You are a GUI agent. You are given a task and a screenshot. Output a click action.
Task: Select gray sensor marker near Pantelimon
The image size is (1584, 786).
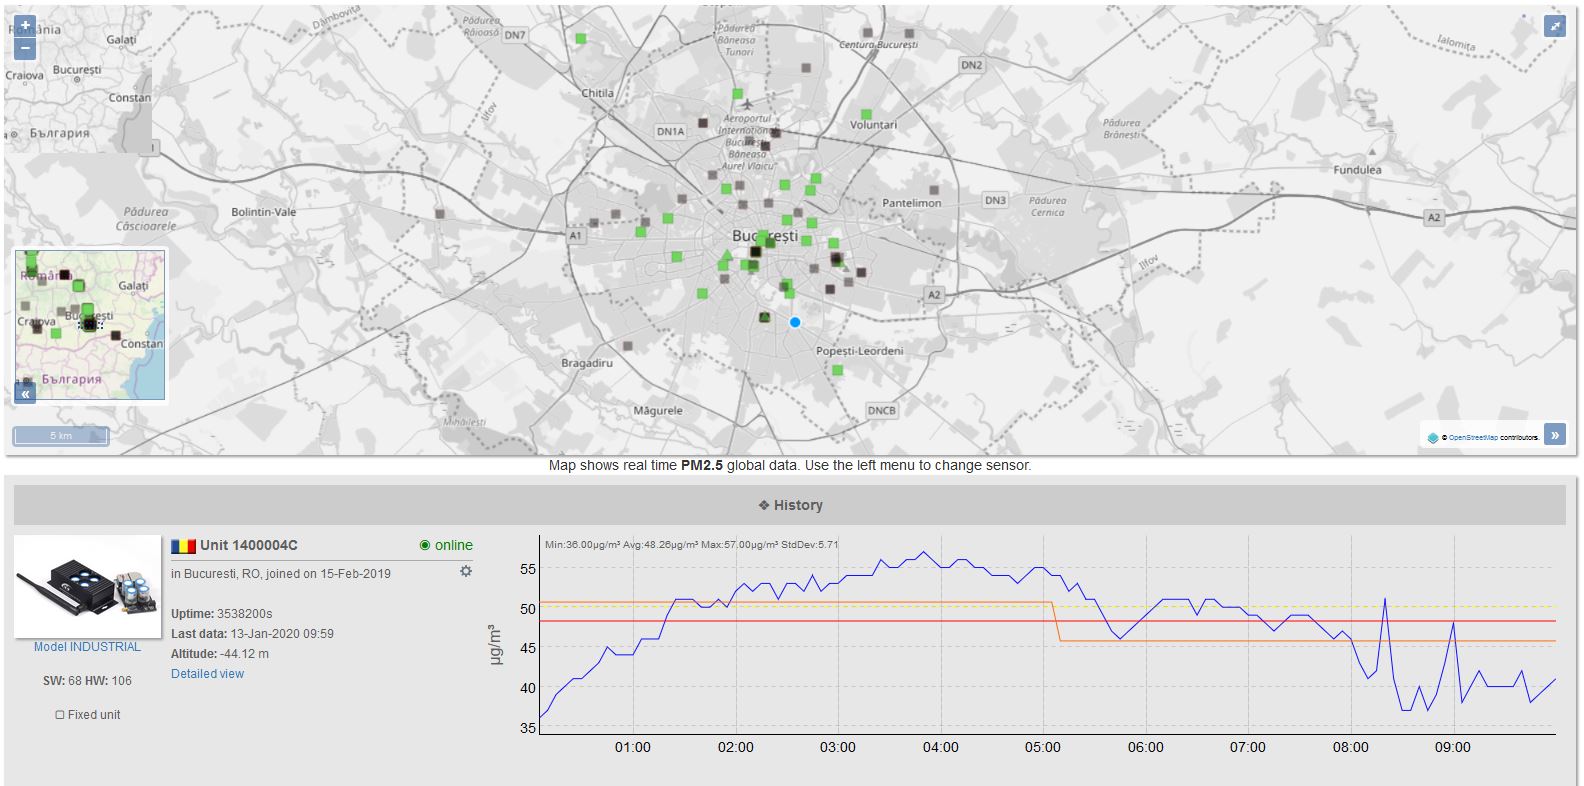934,190
